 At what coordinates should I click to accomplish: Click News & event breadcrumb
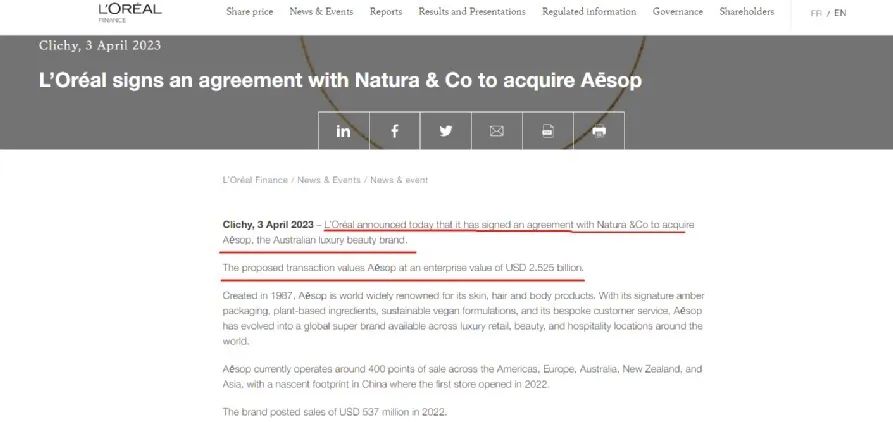tap(399, 180)
